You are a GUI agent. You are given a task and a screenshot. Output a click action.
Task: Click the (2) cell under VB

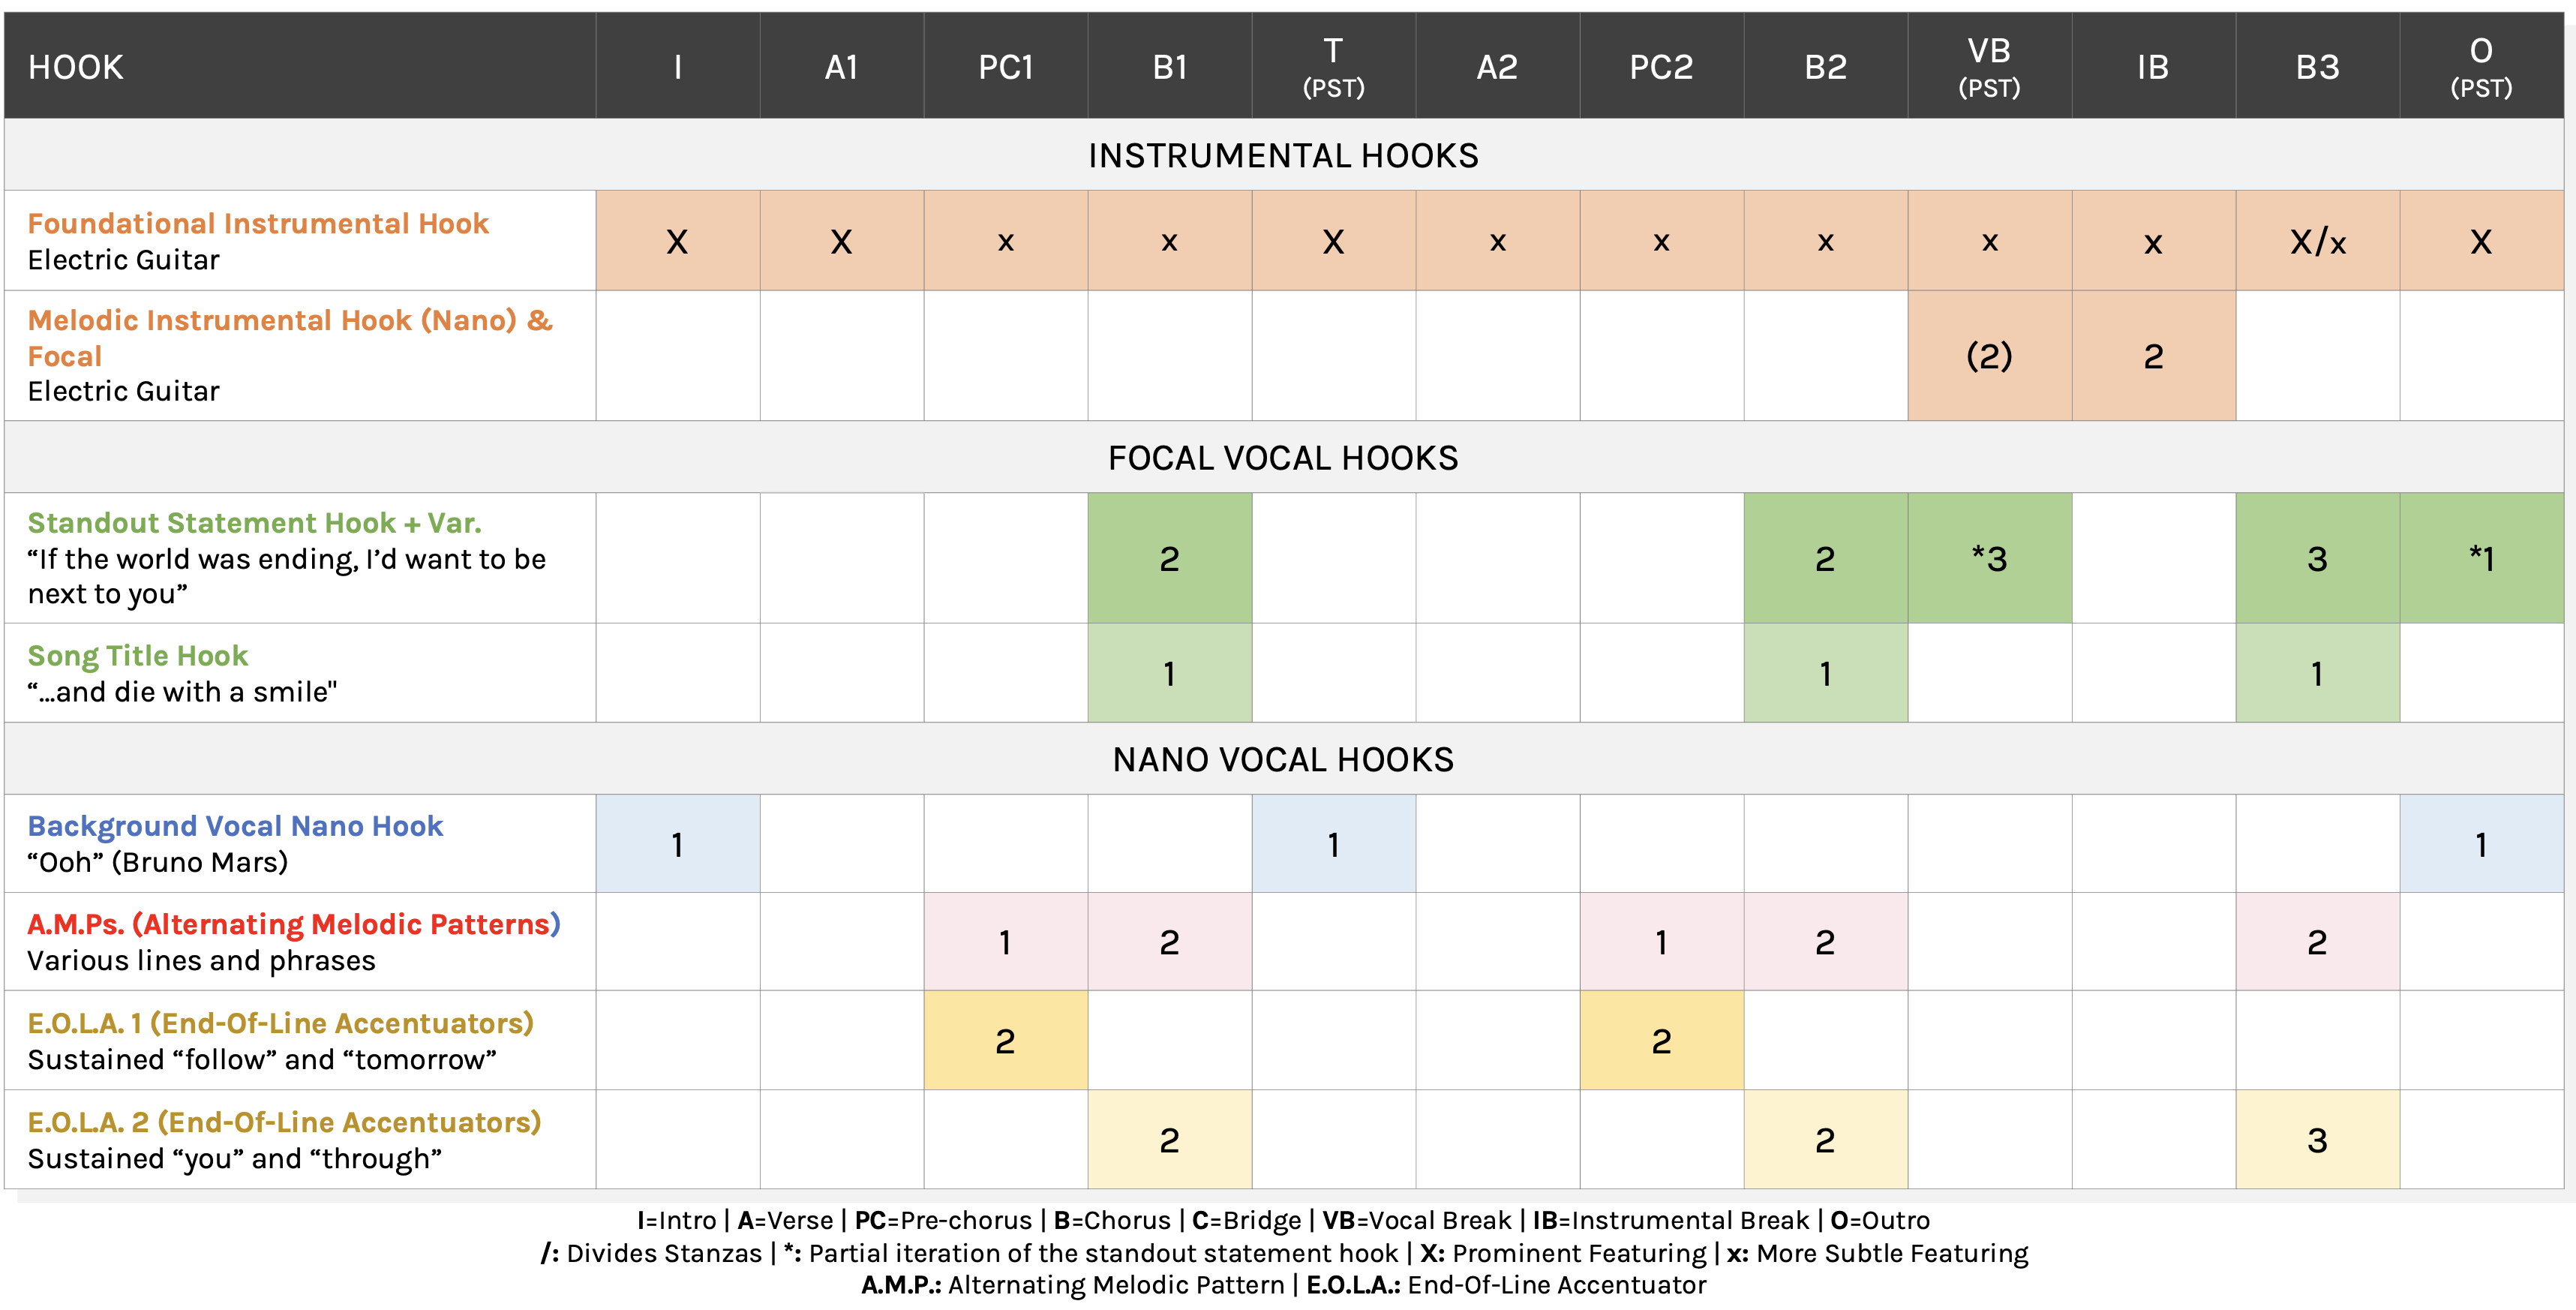click(1989, 356)
